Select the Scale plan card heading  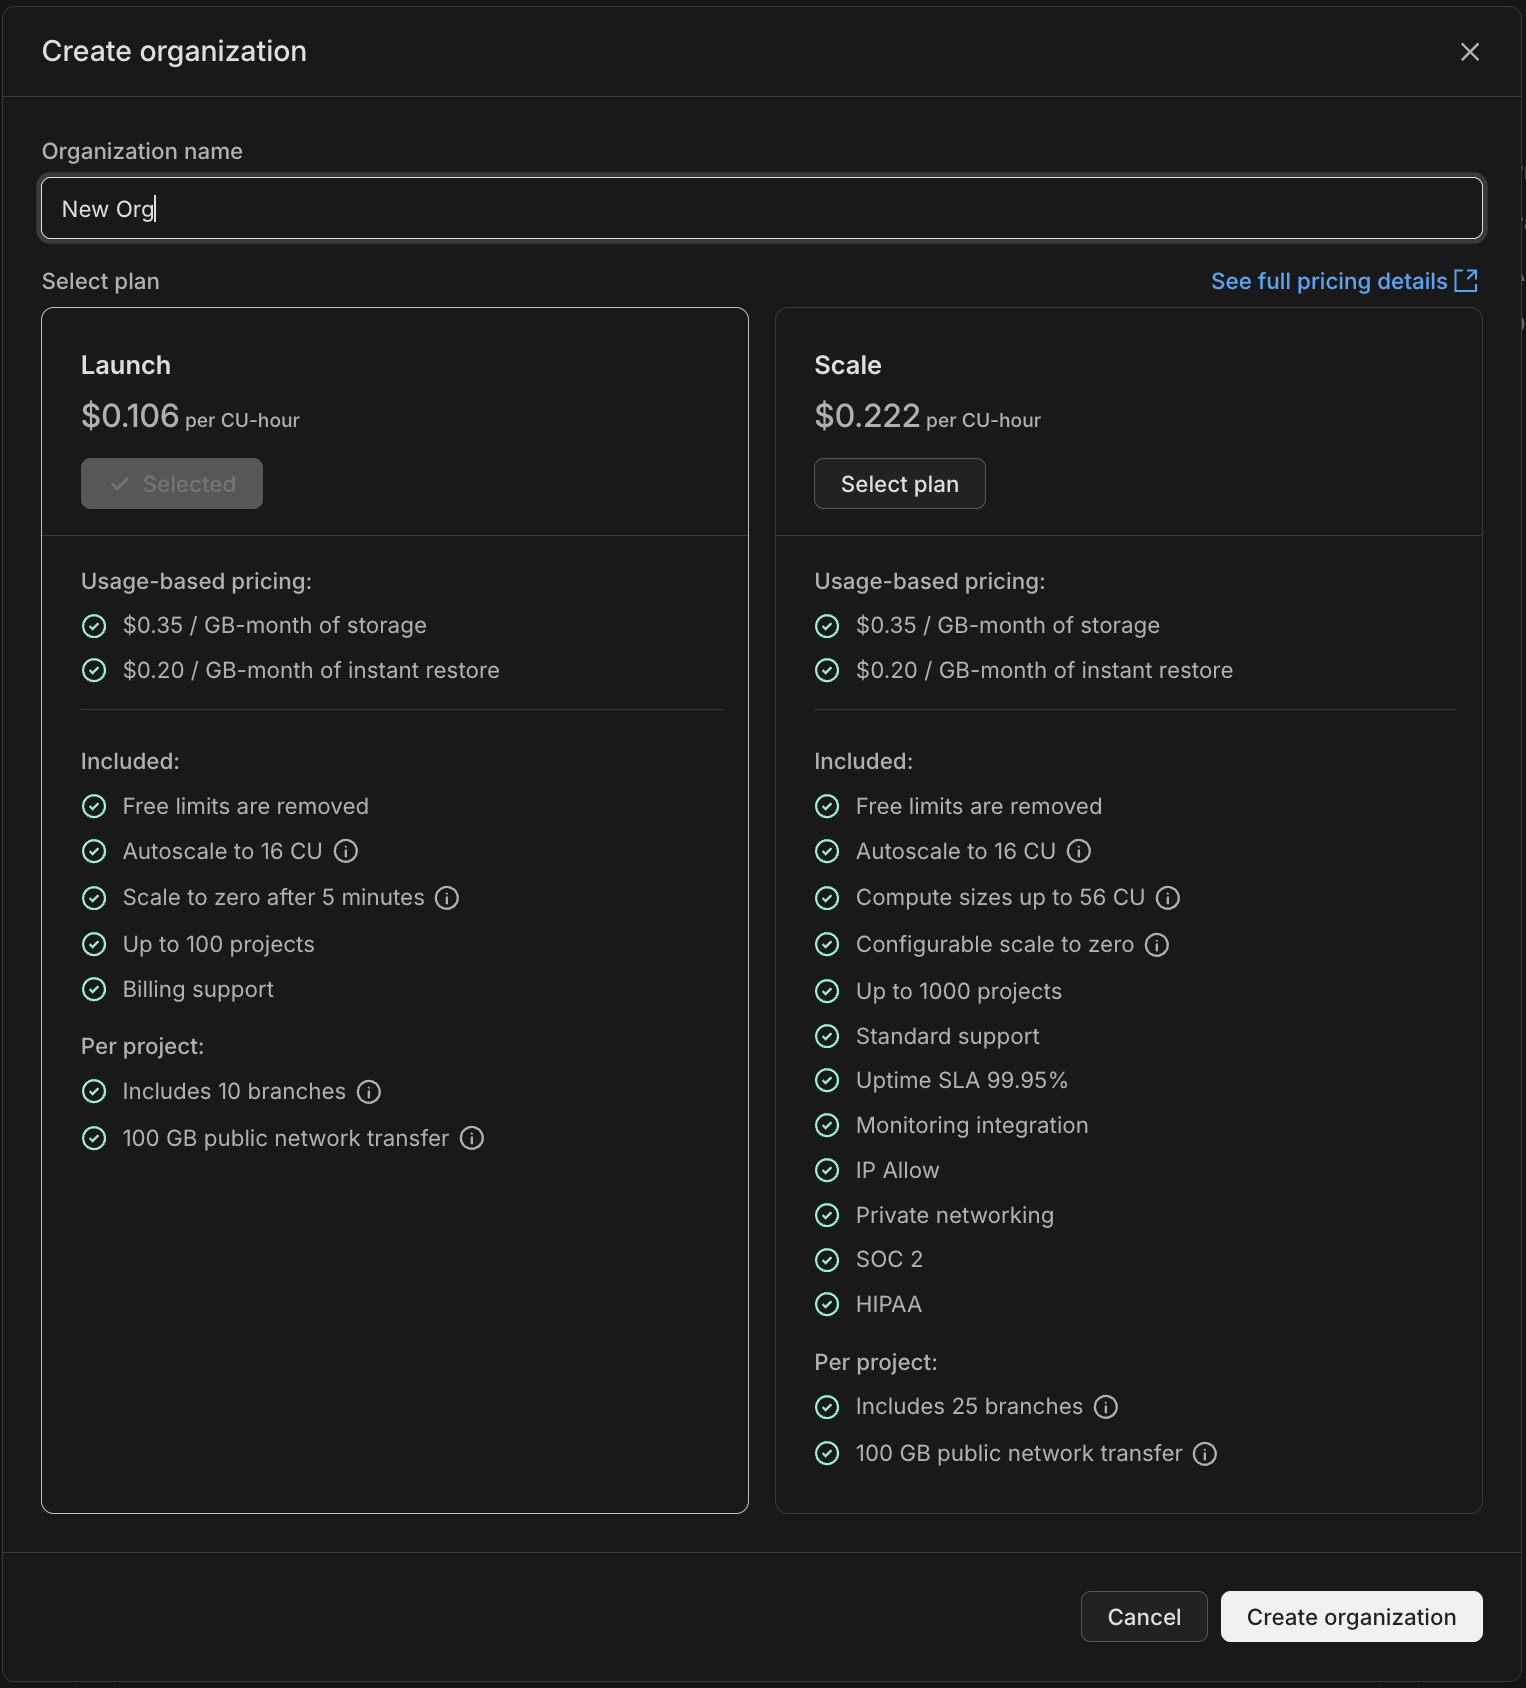pyautogui.click(x=848, y=365)
